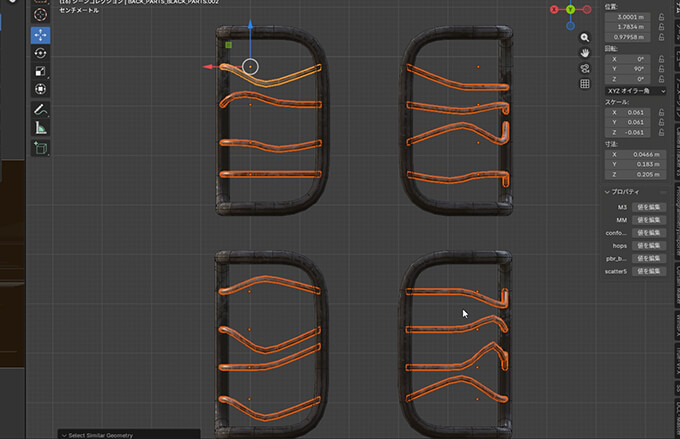The width and height of the screenshot is (680, 439).
Task: Activate the Measure tool
Action: click(x=41, y=128)
